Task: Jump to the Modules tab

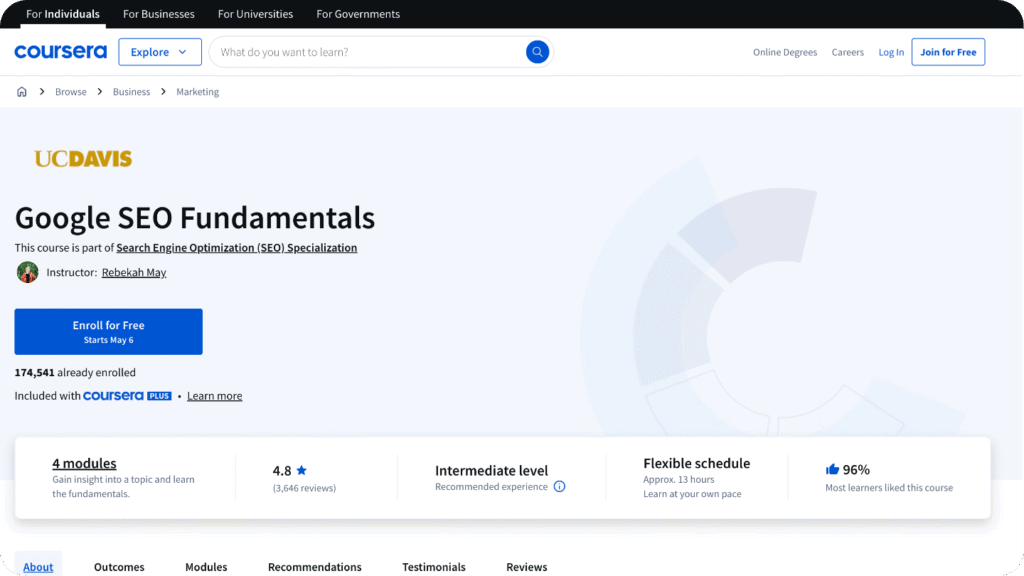Action: 206,566
